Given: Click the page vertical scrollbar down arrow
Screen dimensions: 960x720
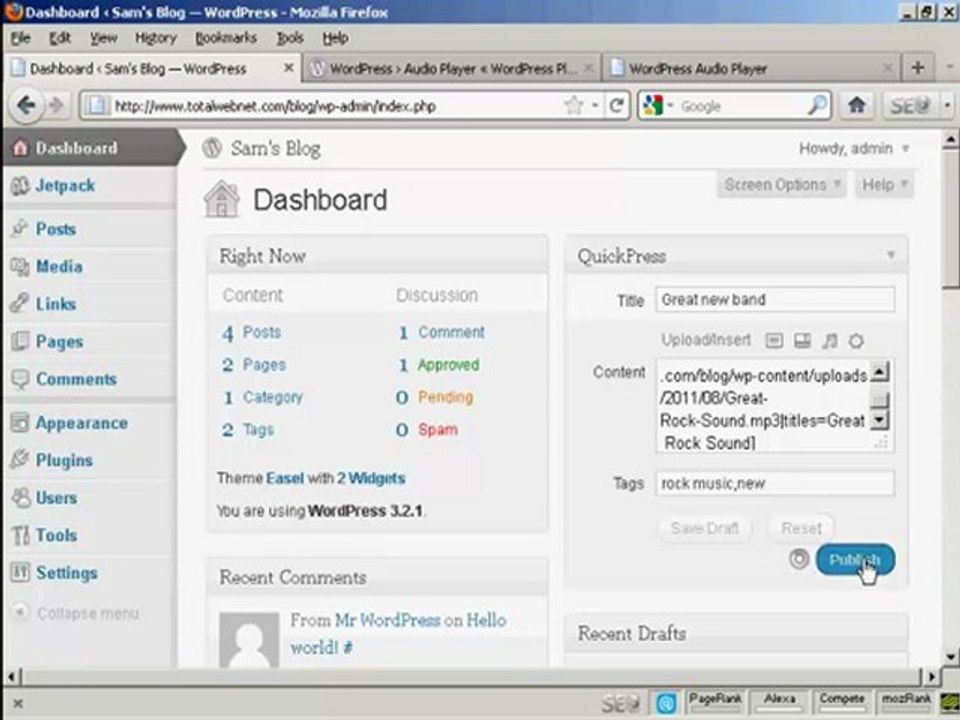Looking at the screenshot, I should point(950,658).
